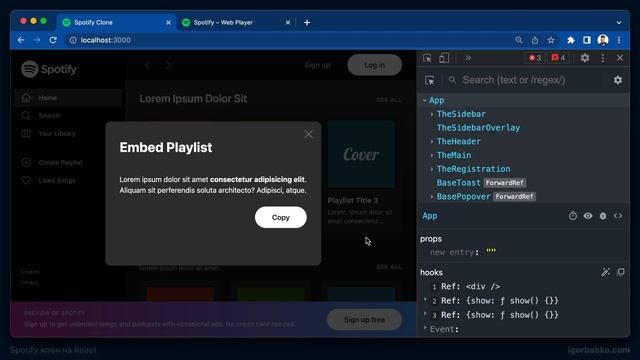Expand the TheRegistration component node

click(432, 169)
